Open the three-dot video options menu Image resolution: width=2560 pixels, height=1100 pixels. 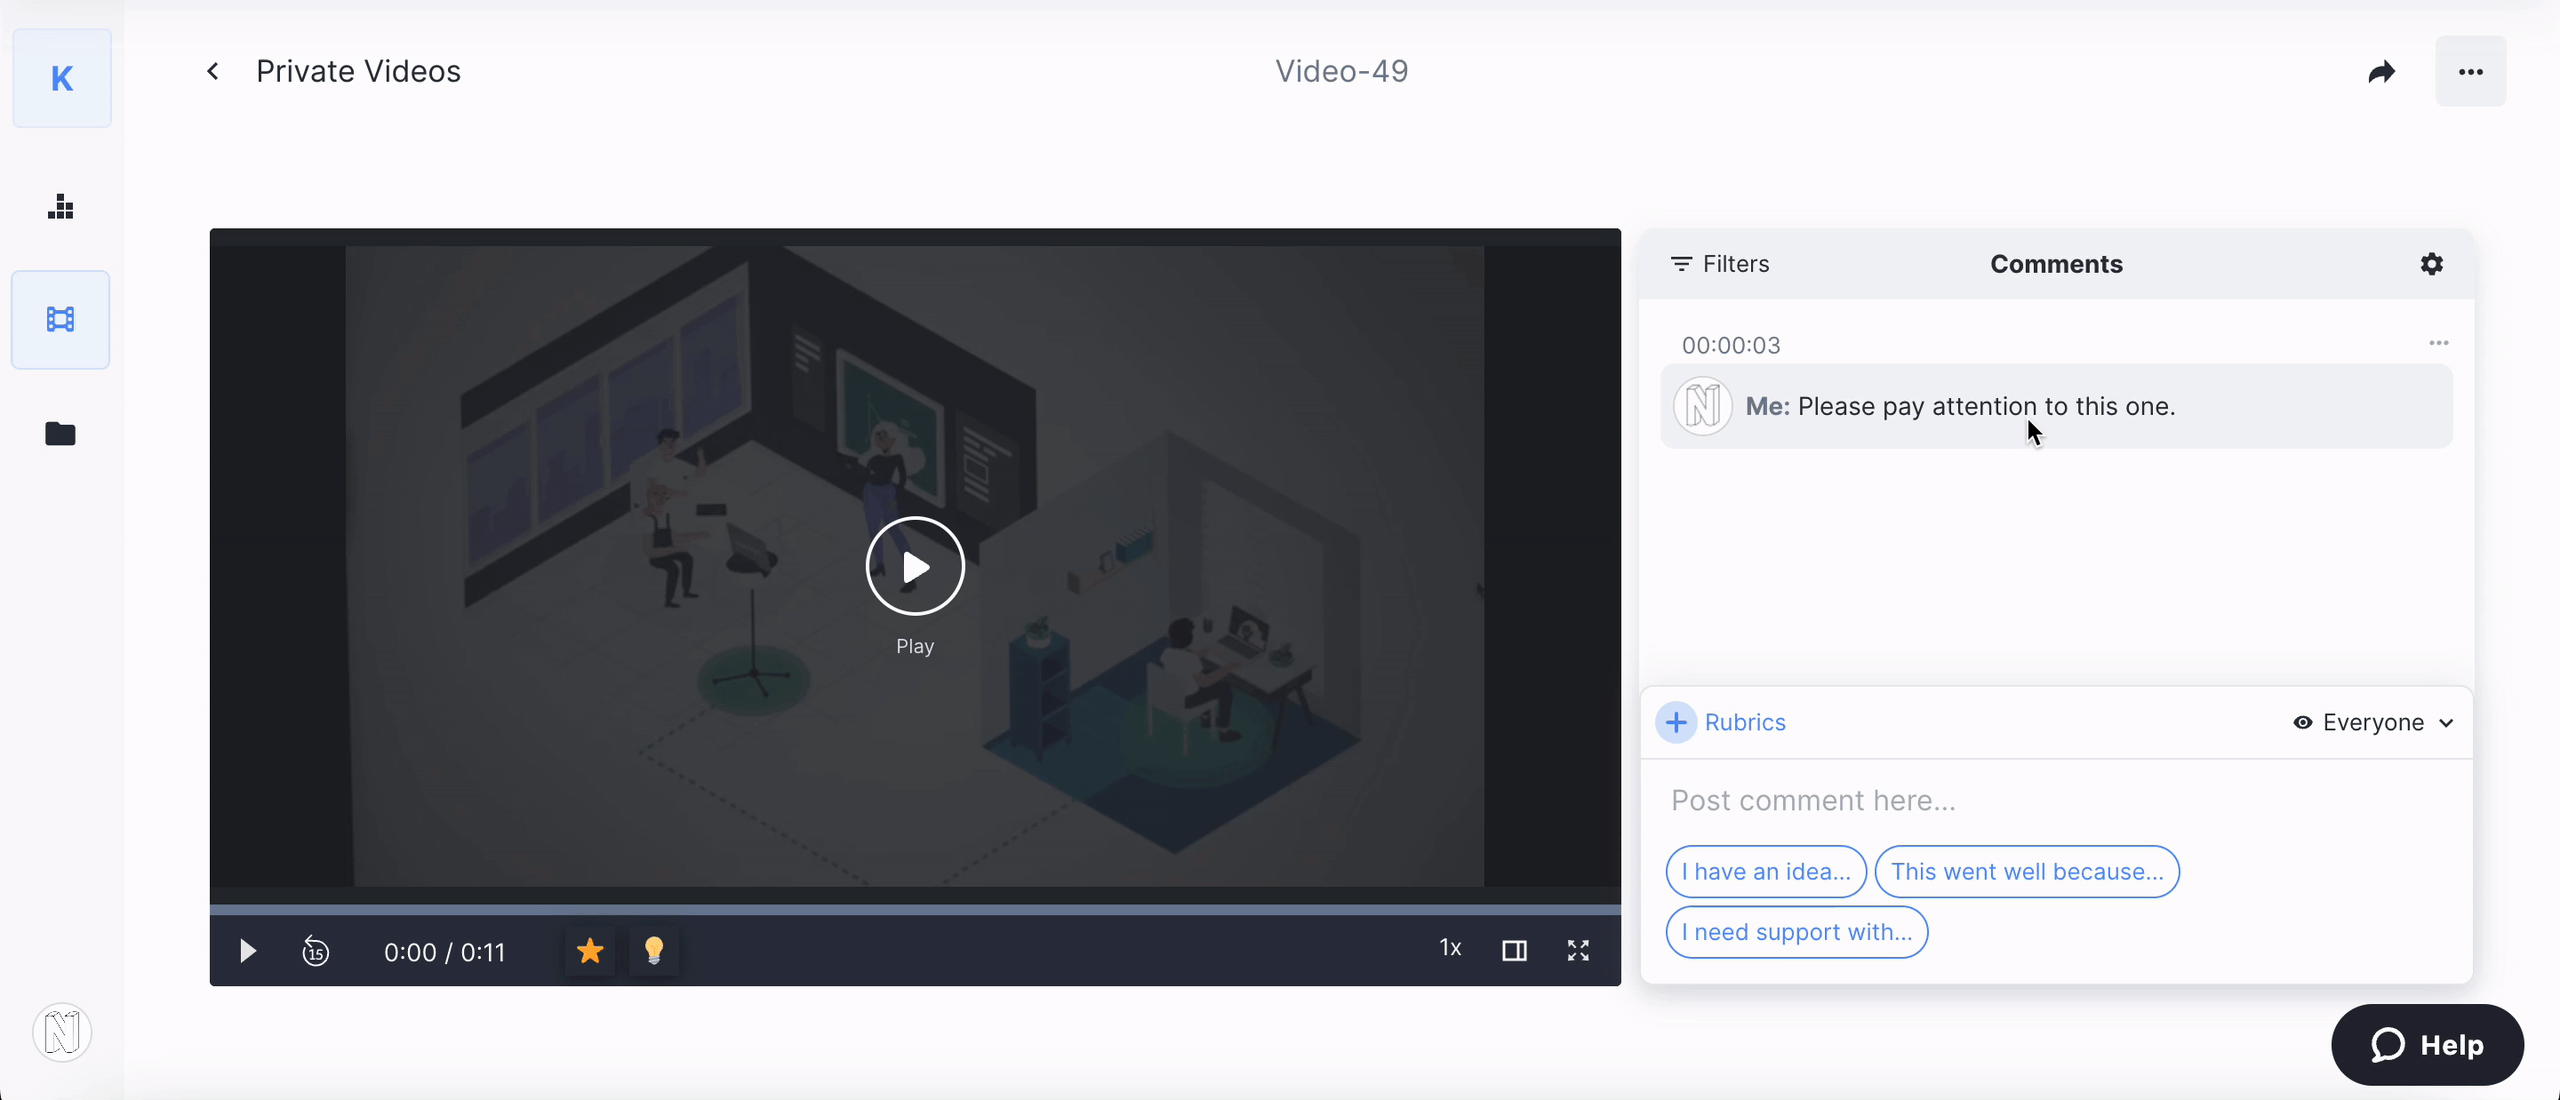[x=2470, y=72]
